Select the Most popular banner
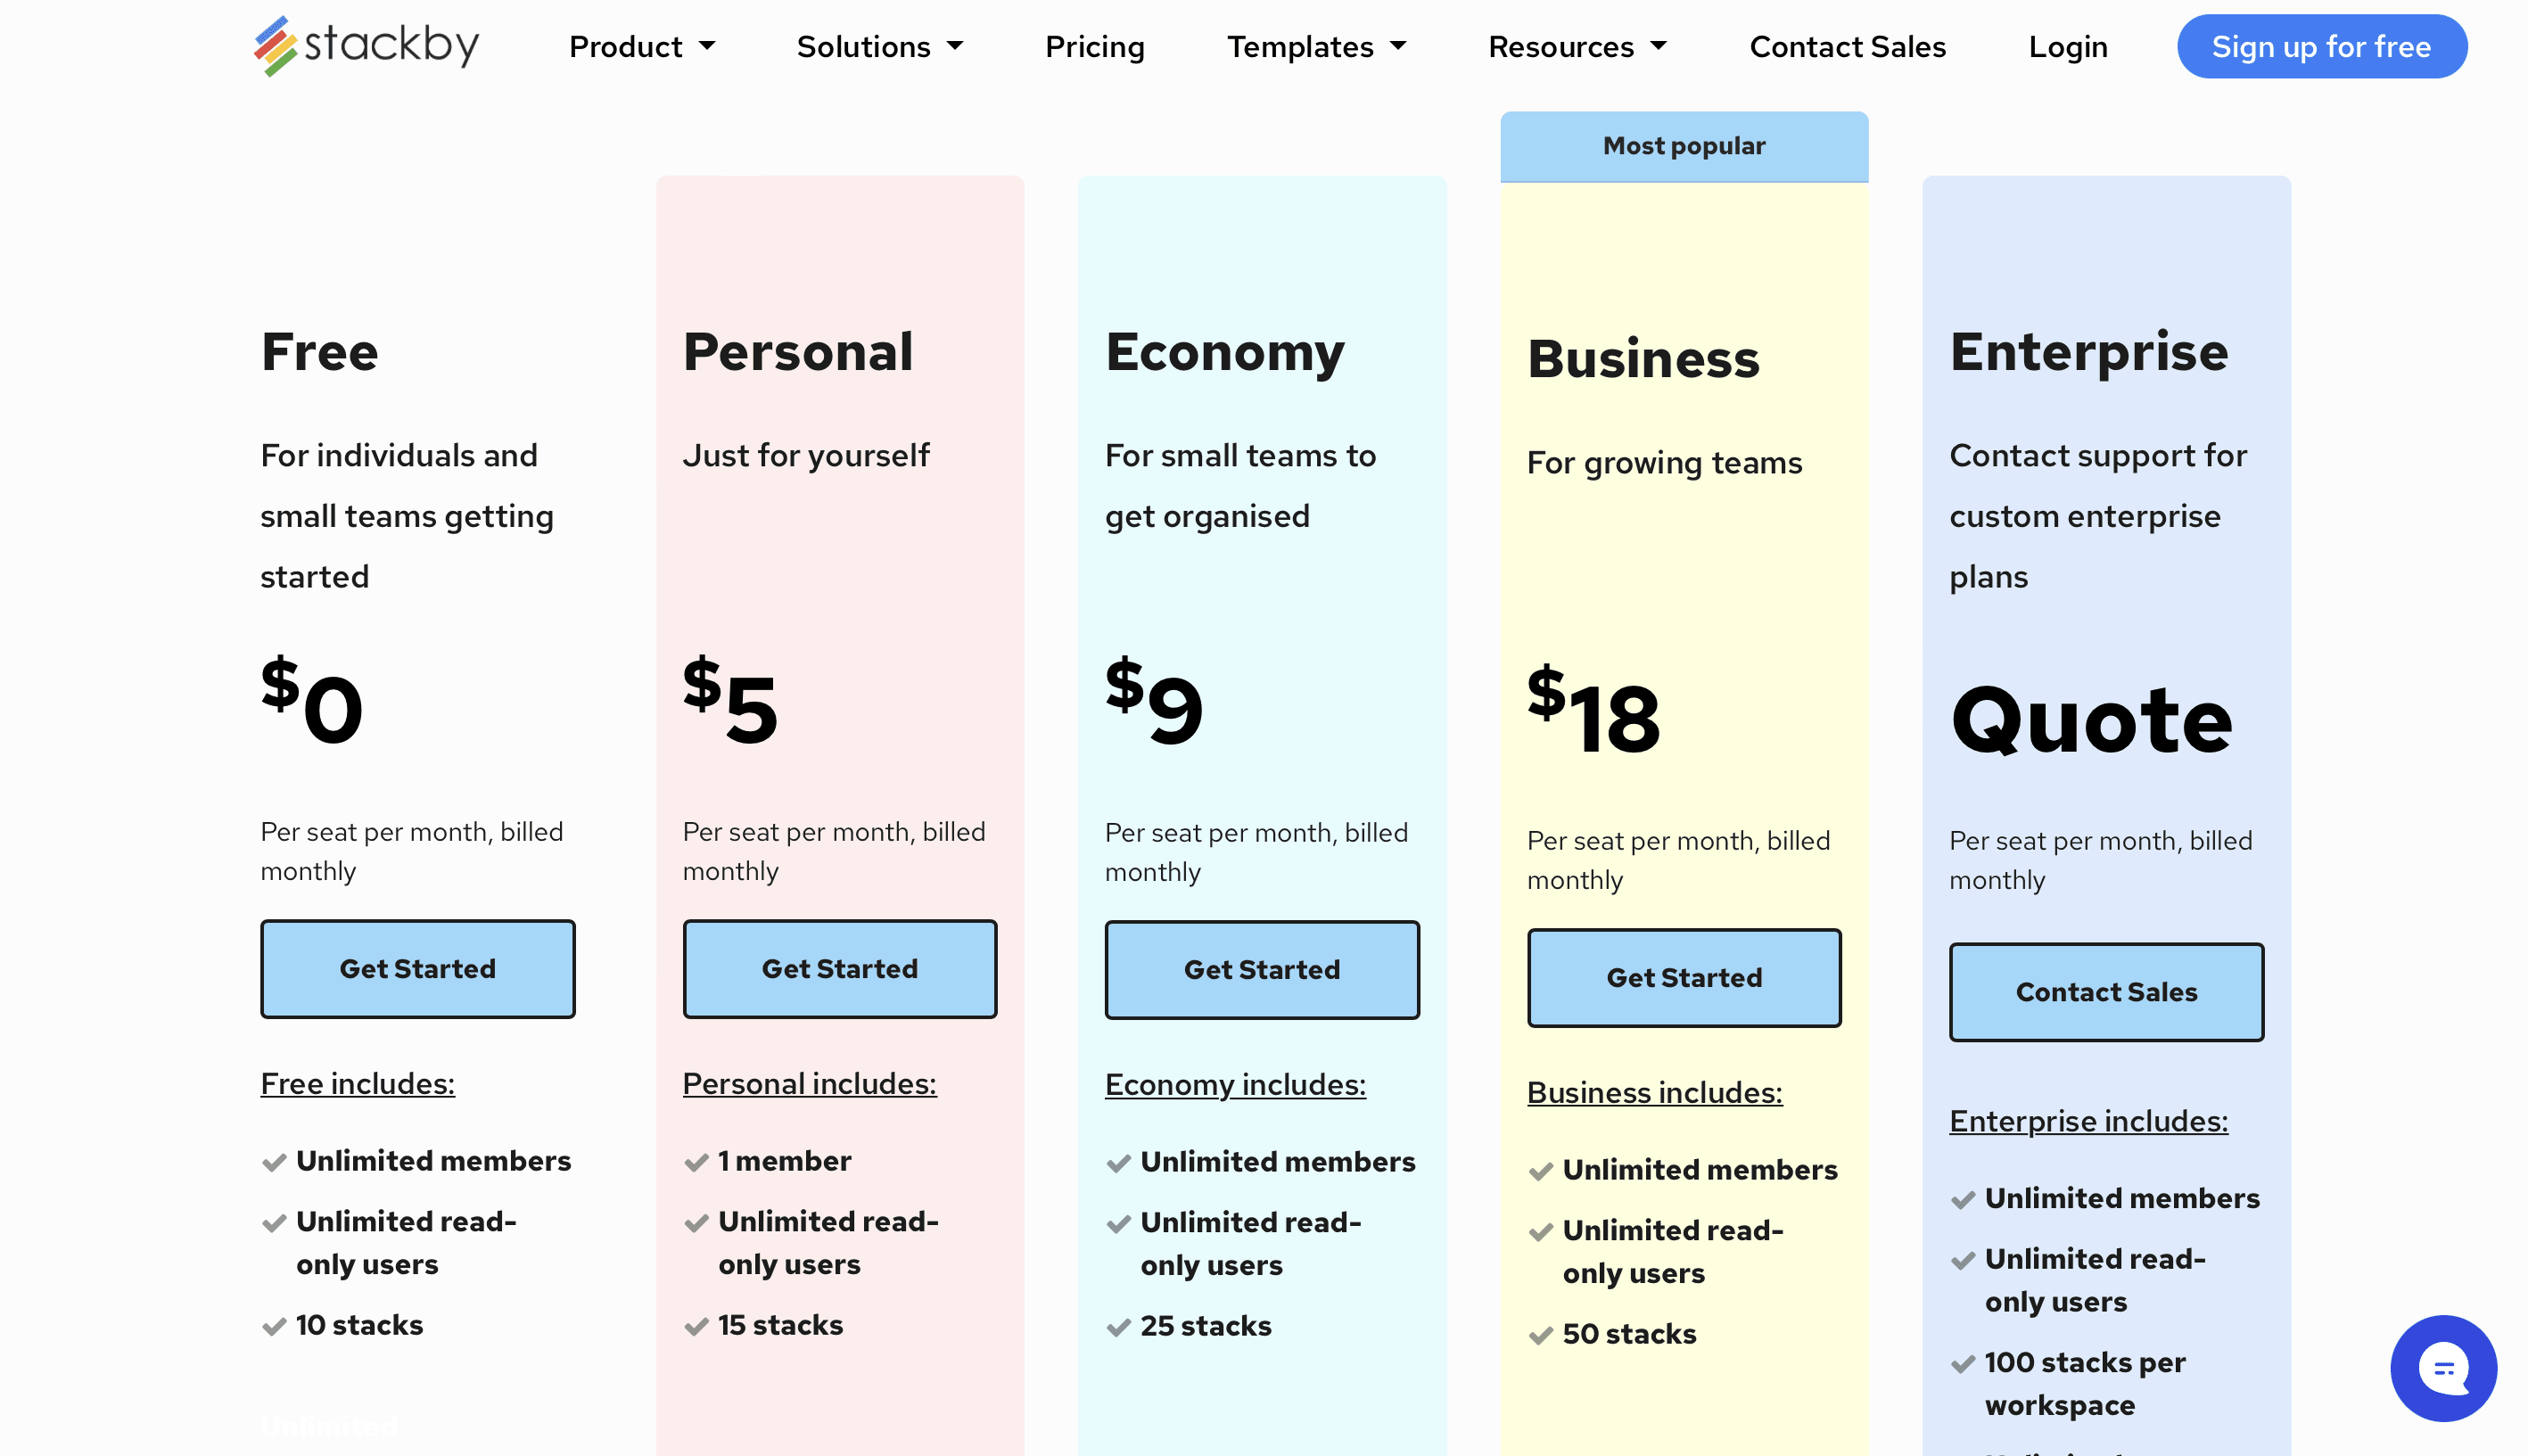Screen dimensions: 2528x1456 (x=1683, y=146)
